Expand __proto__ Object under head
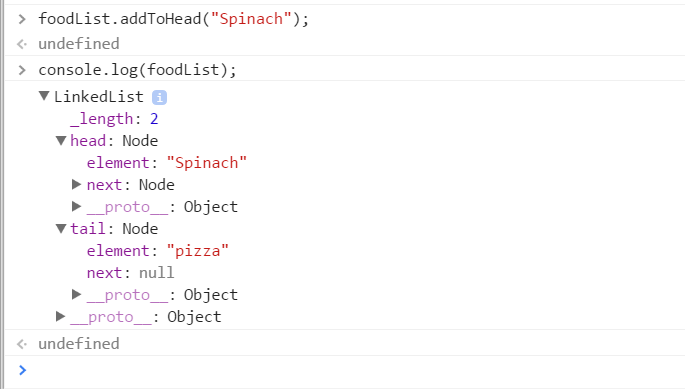The height and width of the screenshot is (389, 685). coord(76,206)
